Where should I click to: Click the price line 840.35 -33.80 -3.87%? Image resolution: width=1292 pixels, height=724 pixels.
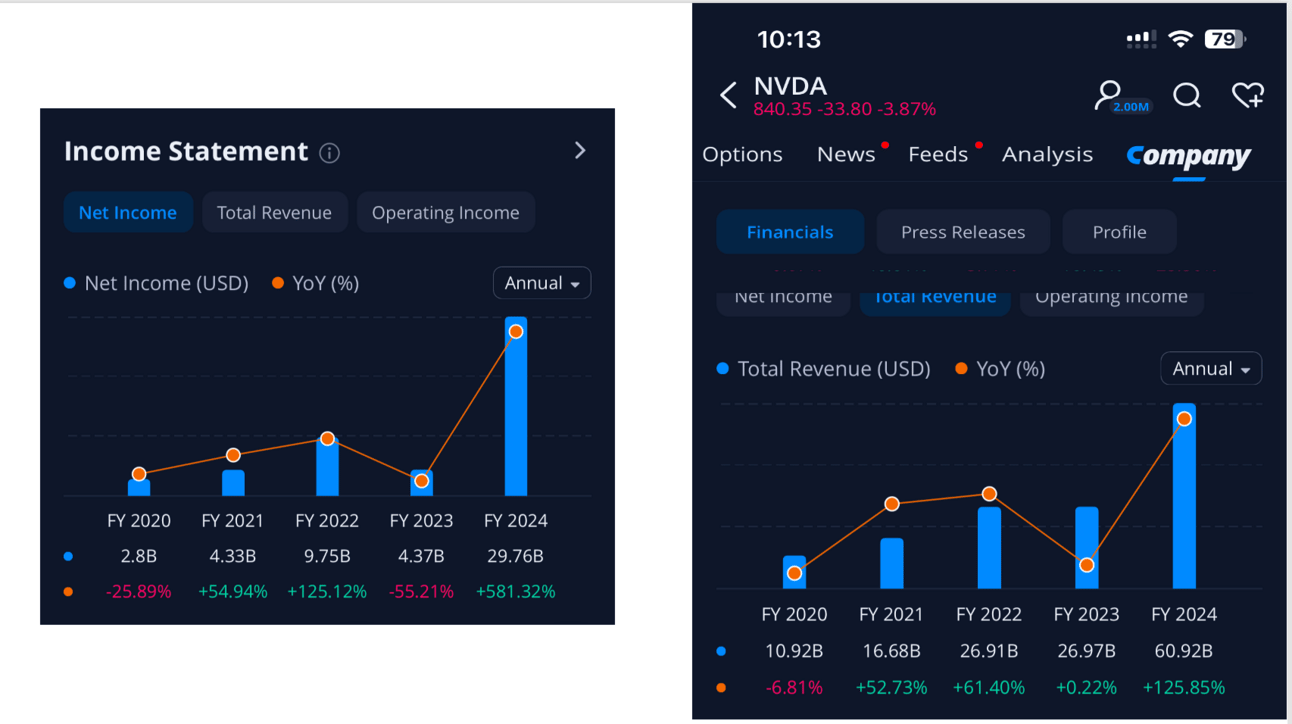845,109
